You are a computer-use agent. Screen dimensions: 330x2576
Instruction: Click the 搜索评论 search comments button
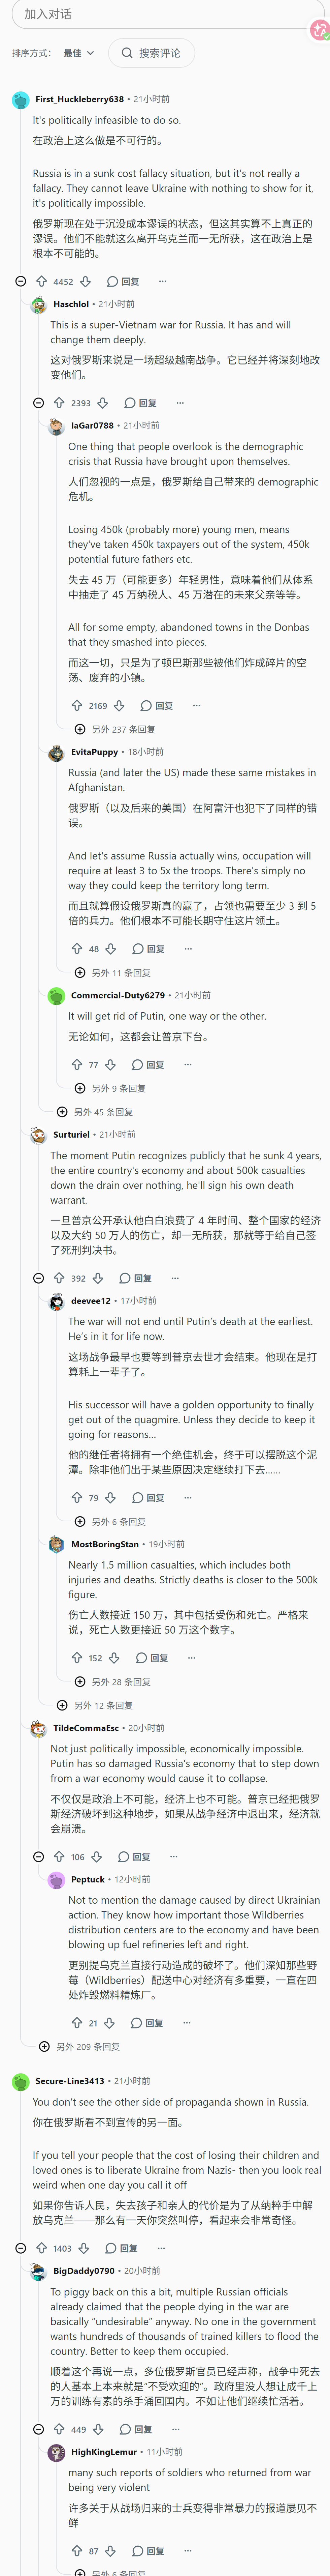point(151,53)
